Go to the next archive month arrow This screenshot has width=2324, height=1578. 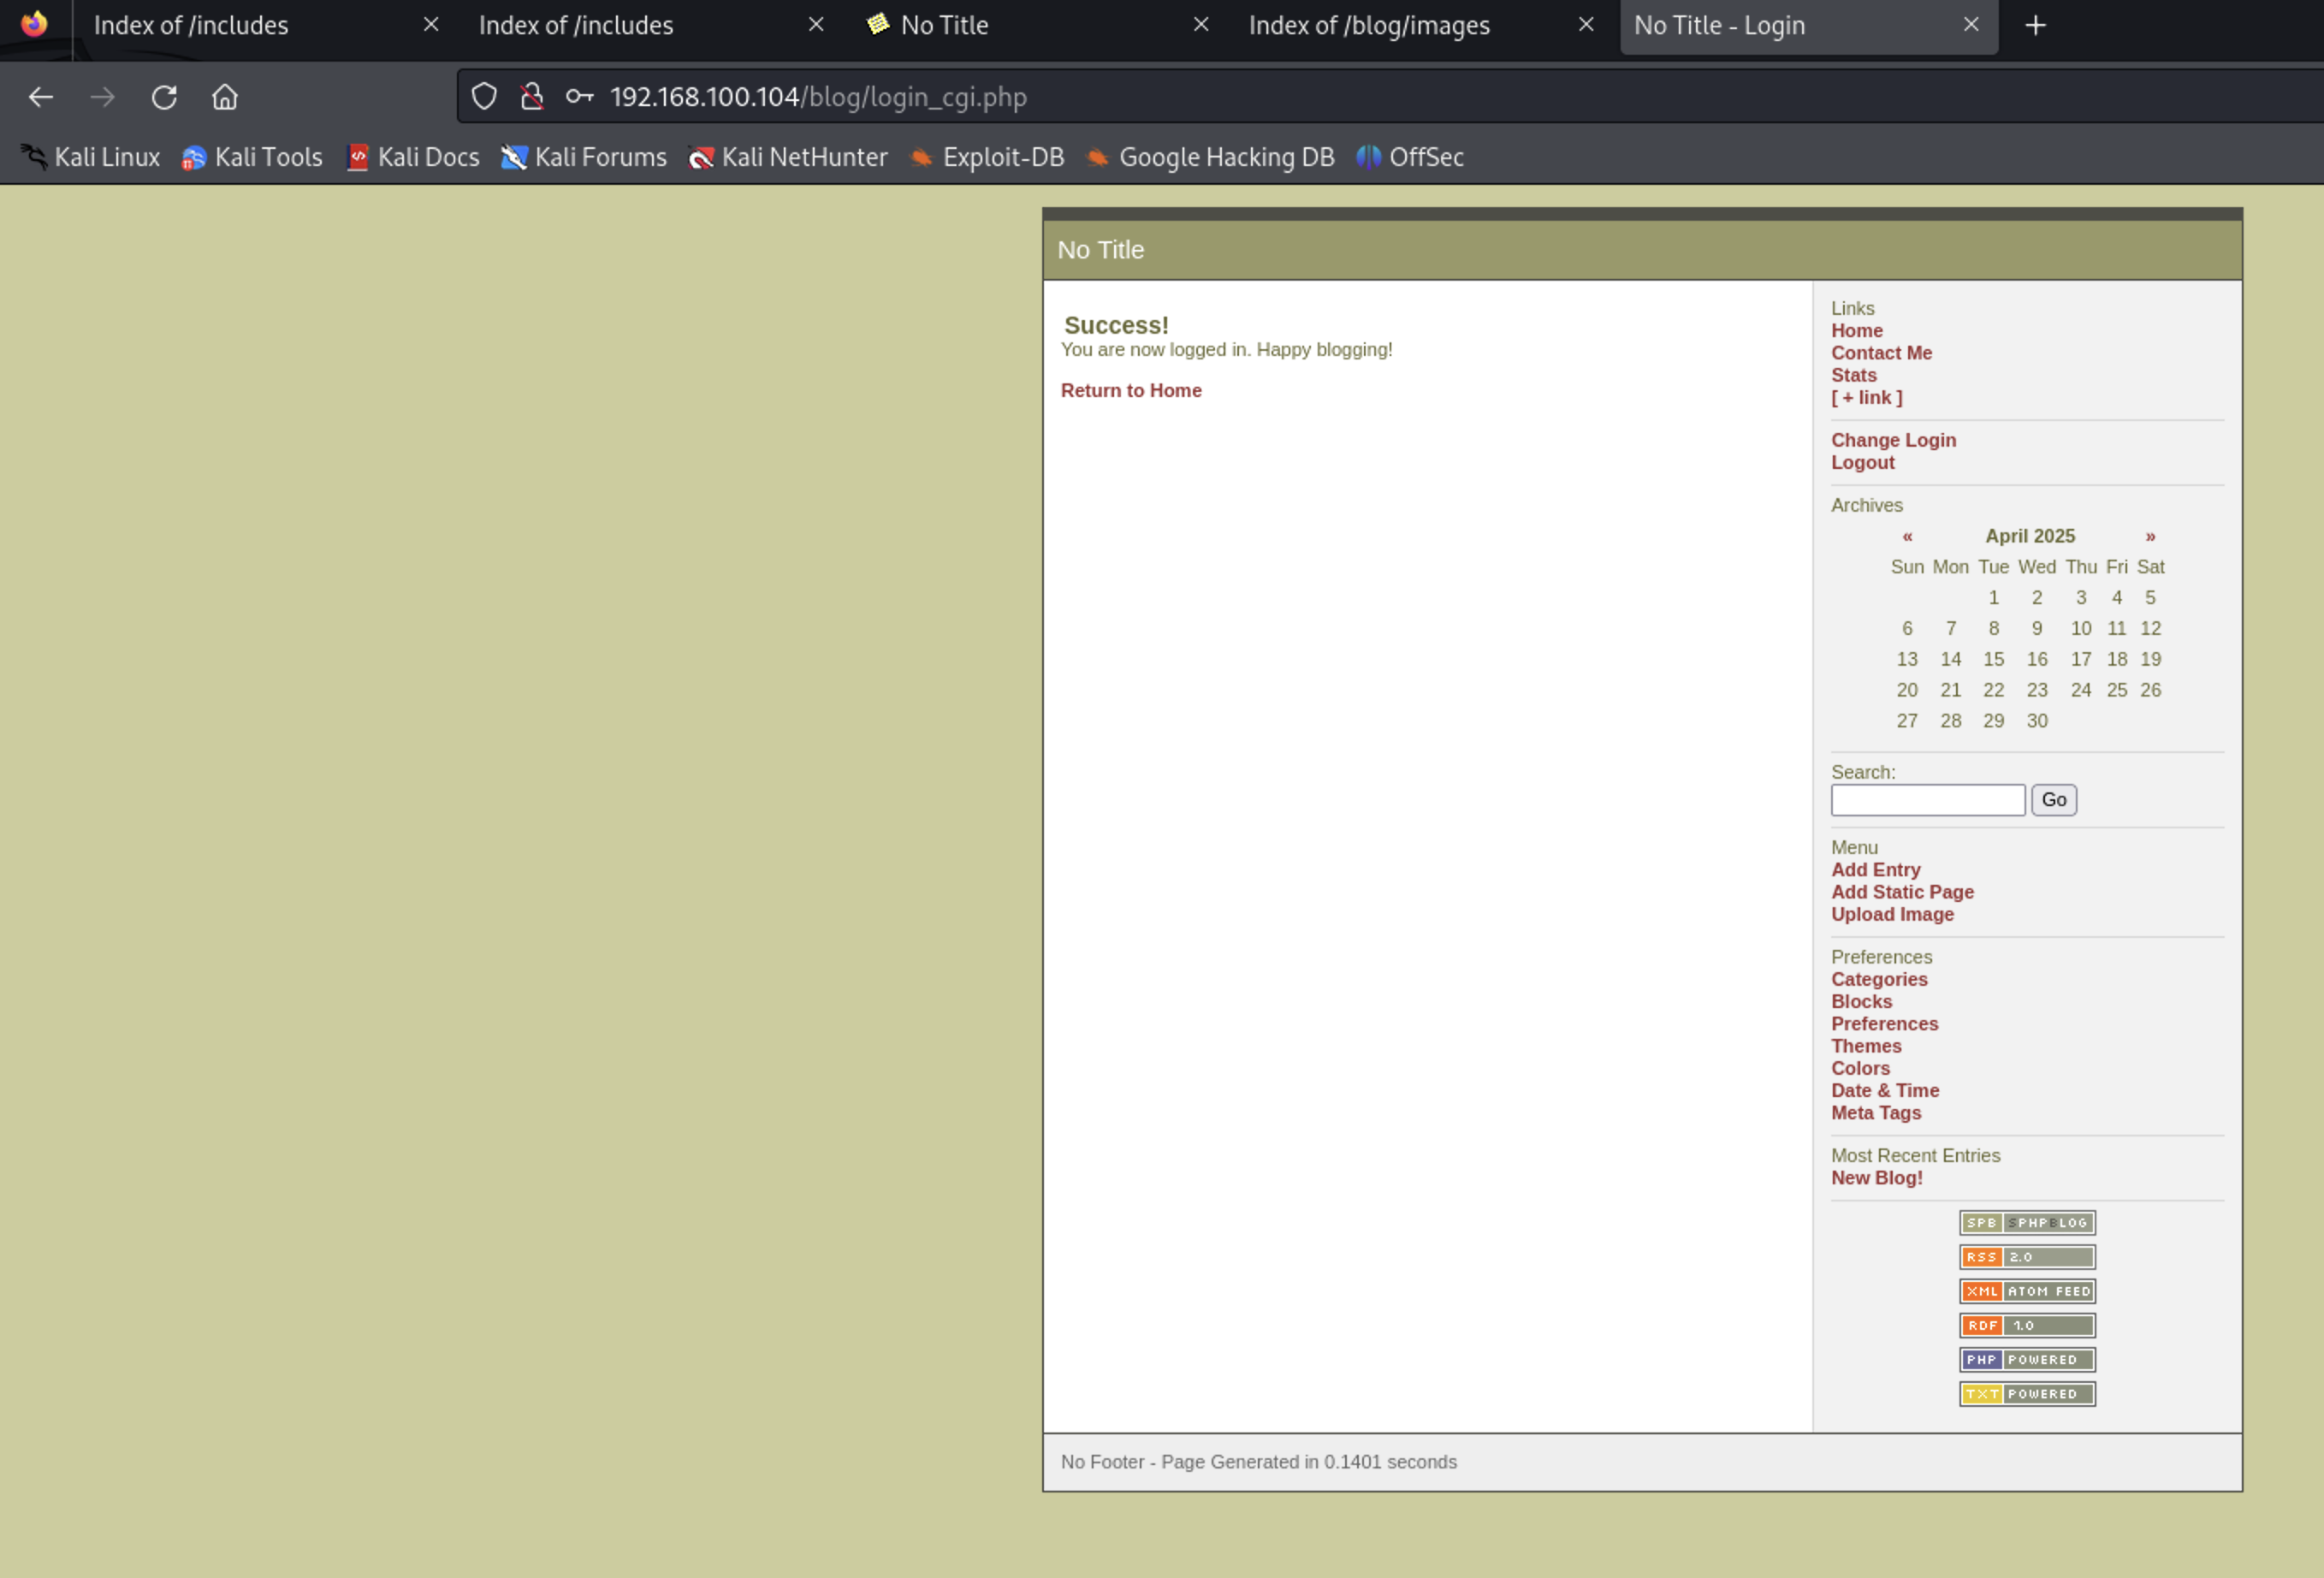[2150, 536]
